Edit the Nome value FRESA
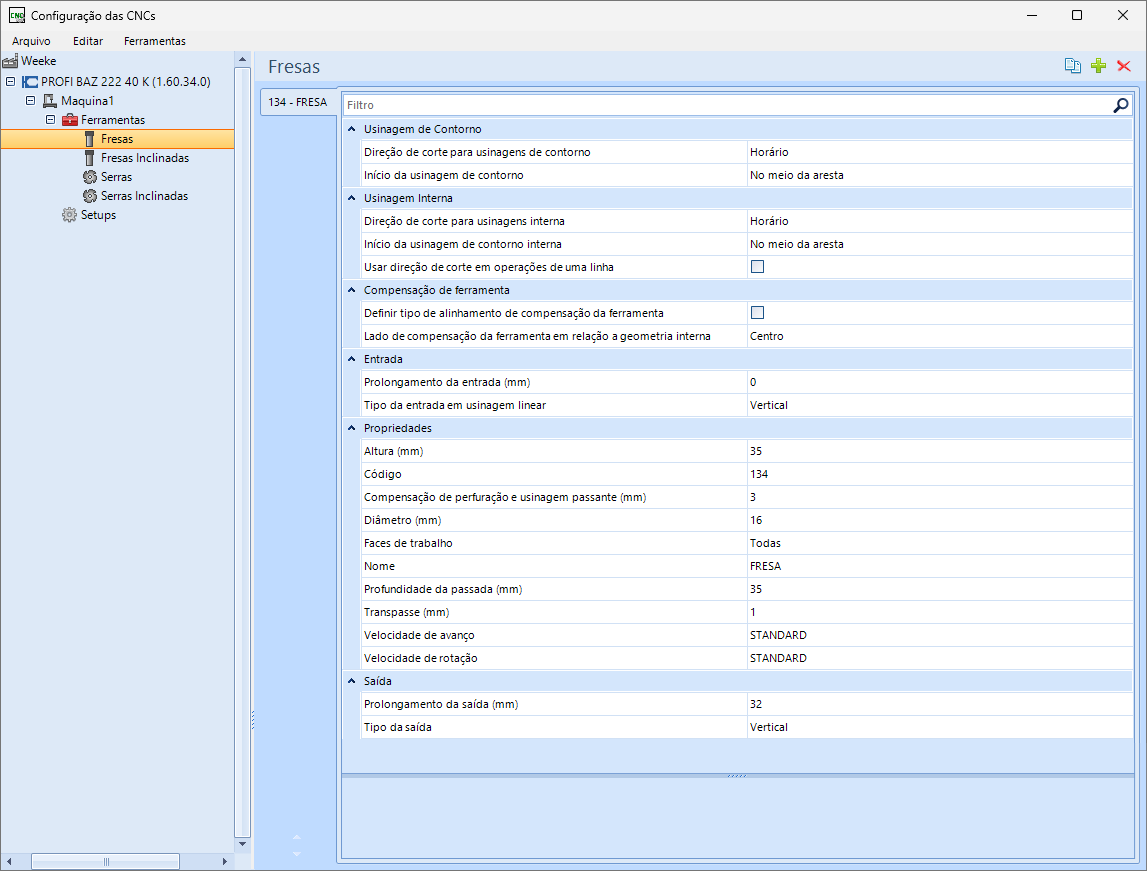 pyautogui.click(x=940, y=567)
